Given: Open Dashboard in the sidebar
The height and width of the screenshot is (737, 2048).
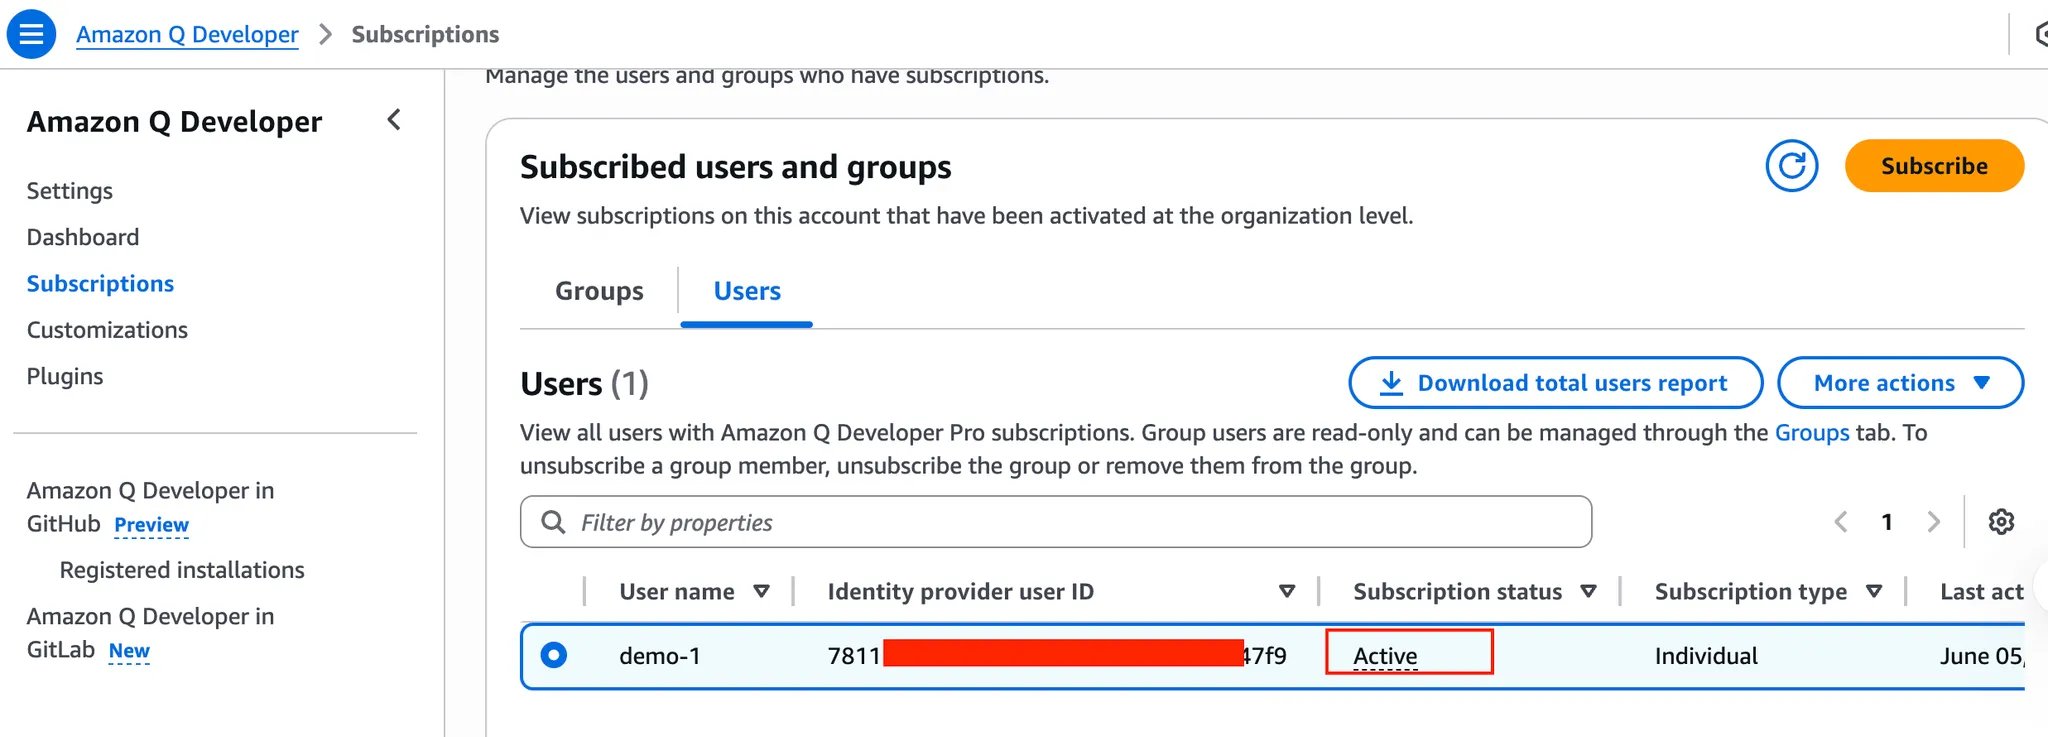Looking at the screenshot, I should coord(83,237).
